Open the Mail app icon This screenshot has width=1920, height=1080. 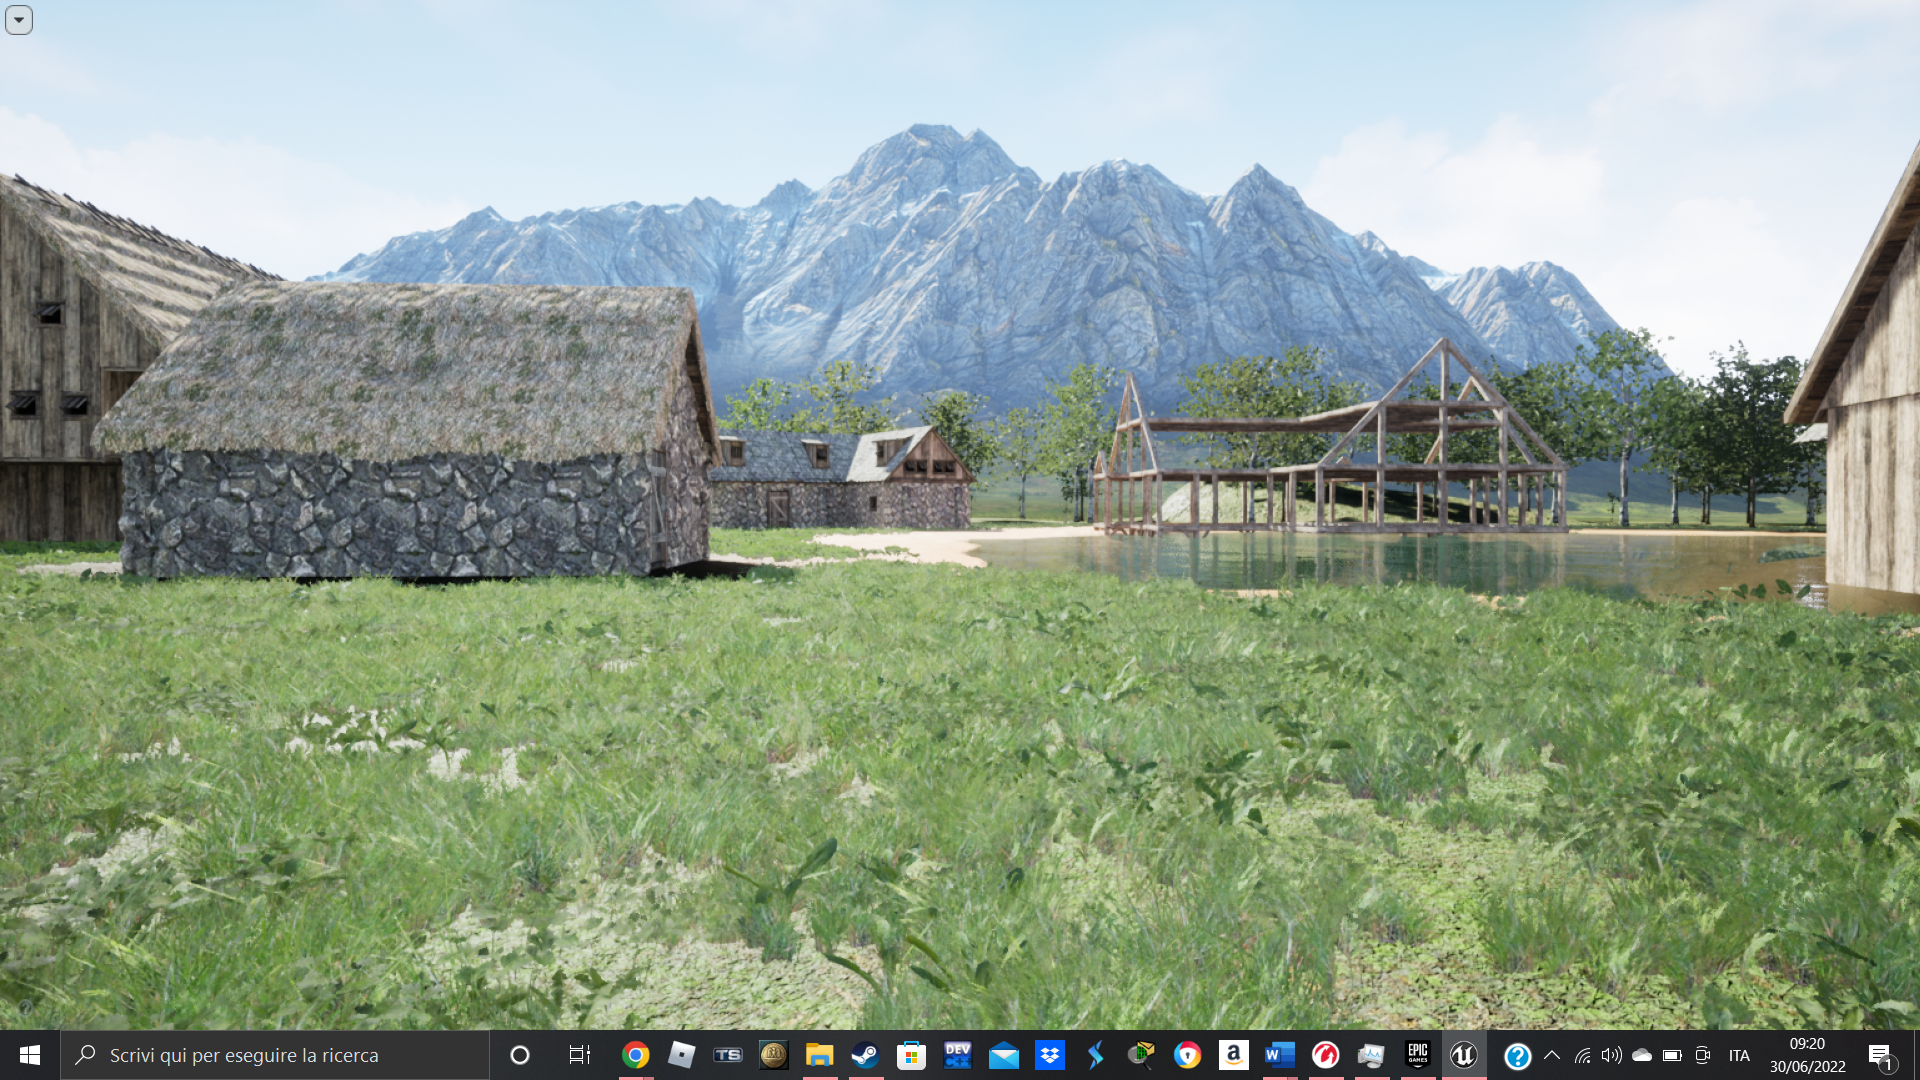(x=1003, y=1055)
